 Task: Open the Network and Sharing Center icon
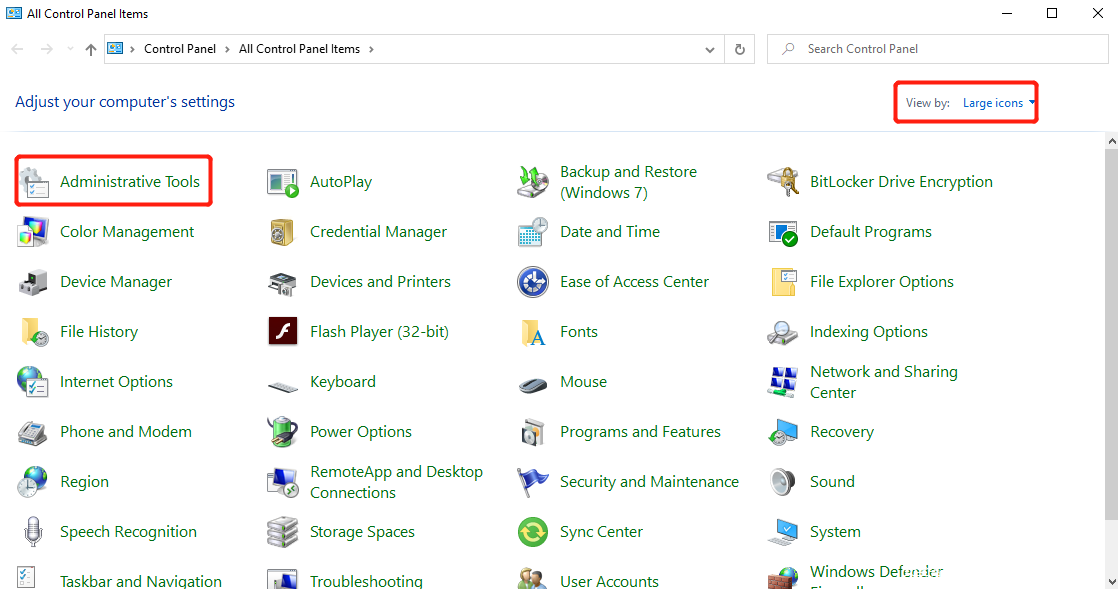point(783,382)
